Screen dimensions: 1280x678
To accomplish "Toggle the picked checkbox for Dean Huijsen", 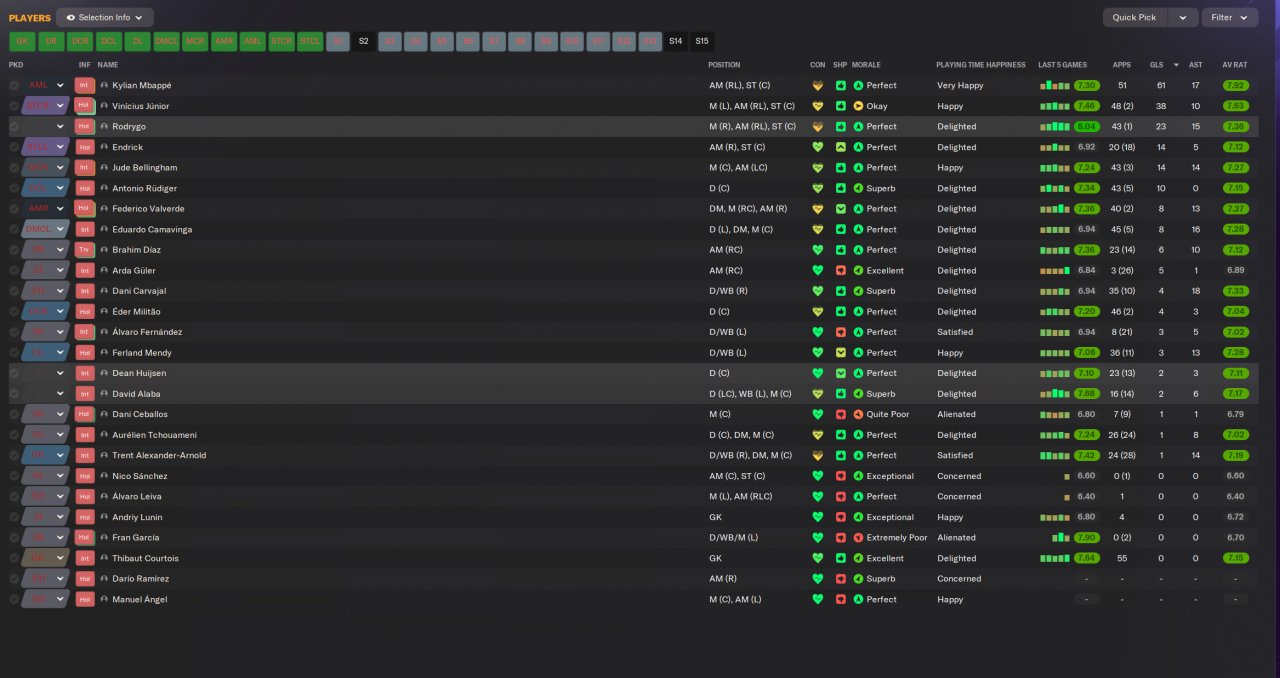I will click(x=14, y=373).
